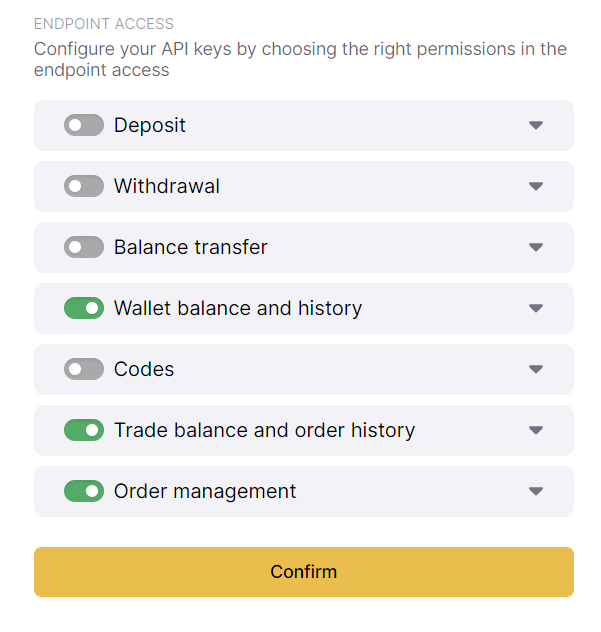
Task: Disable Trade balance and order history toggle
Action: pyautogui.click(x=84, y=430)
